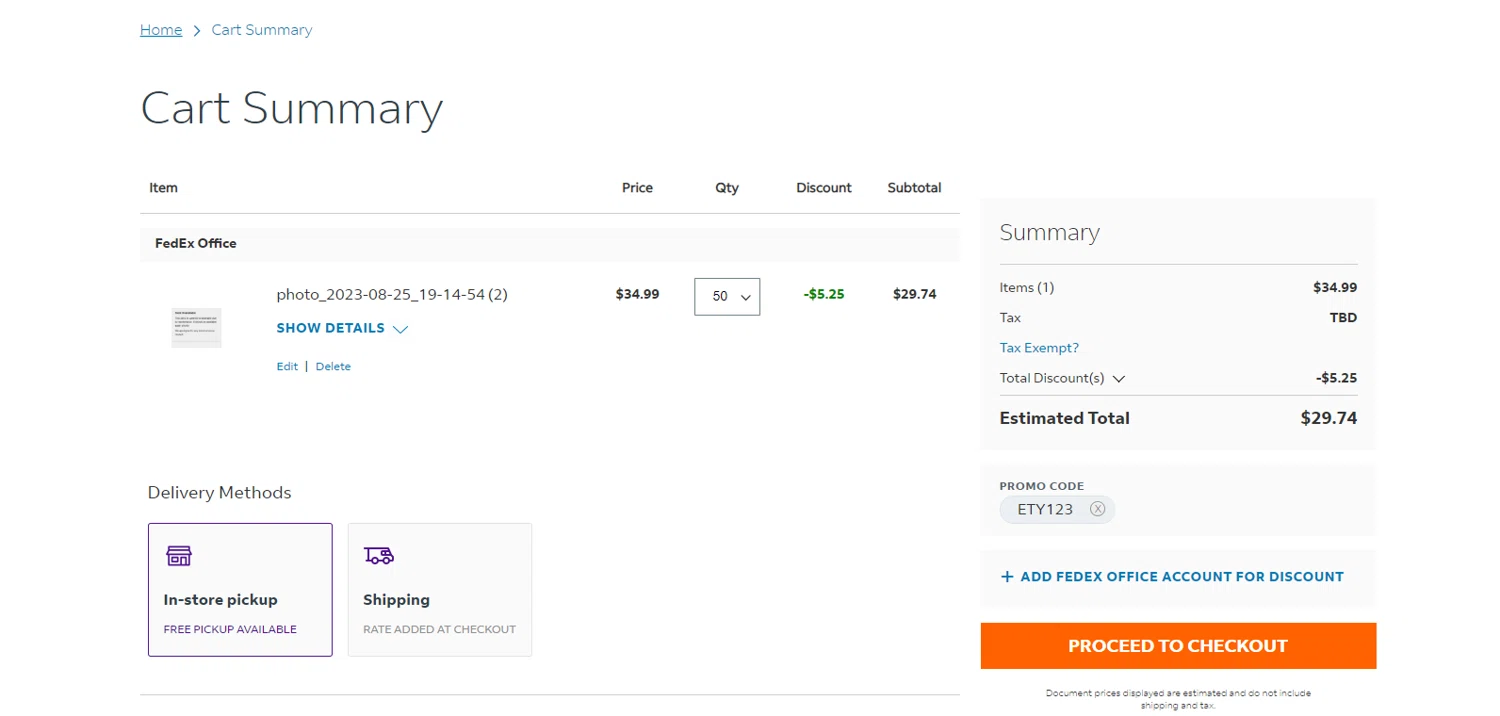Open the photo item thumbnail preview
Screen dimensions: 1500x716
(196, 328)
